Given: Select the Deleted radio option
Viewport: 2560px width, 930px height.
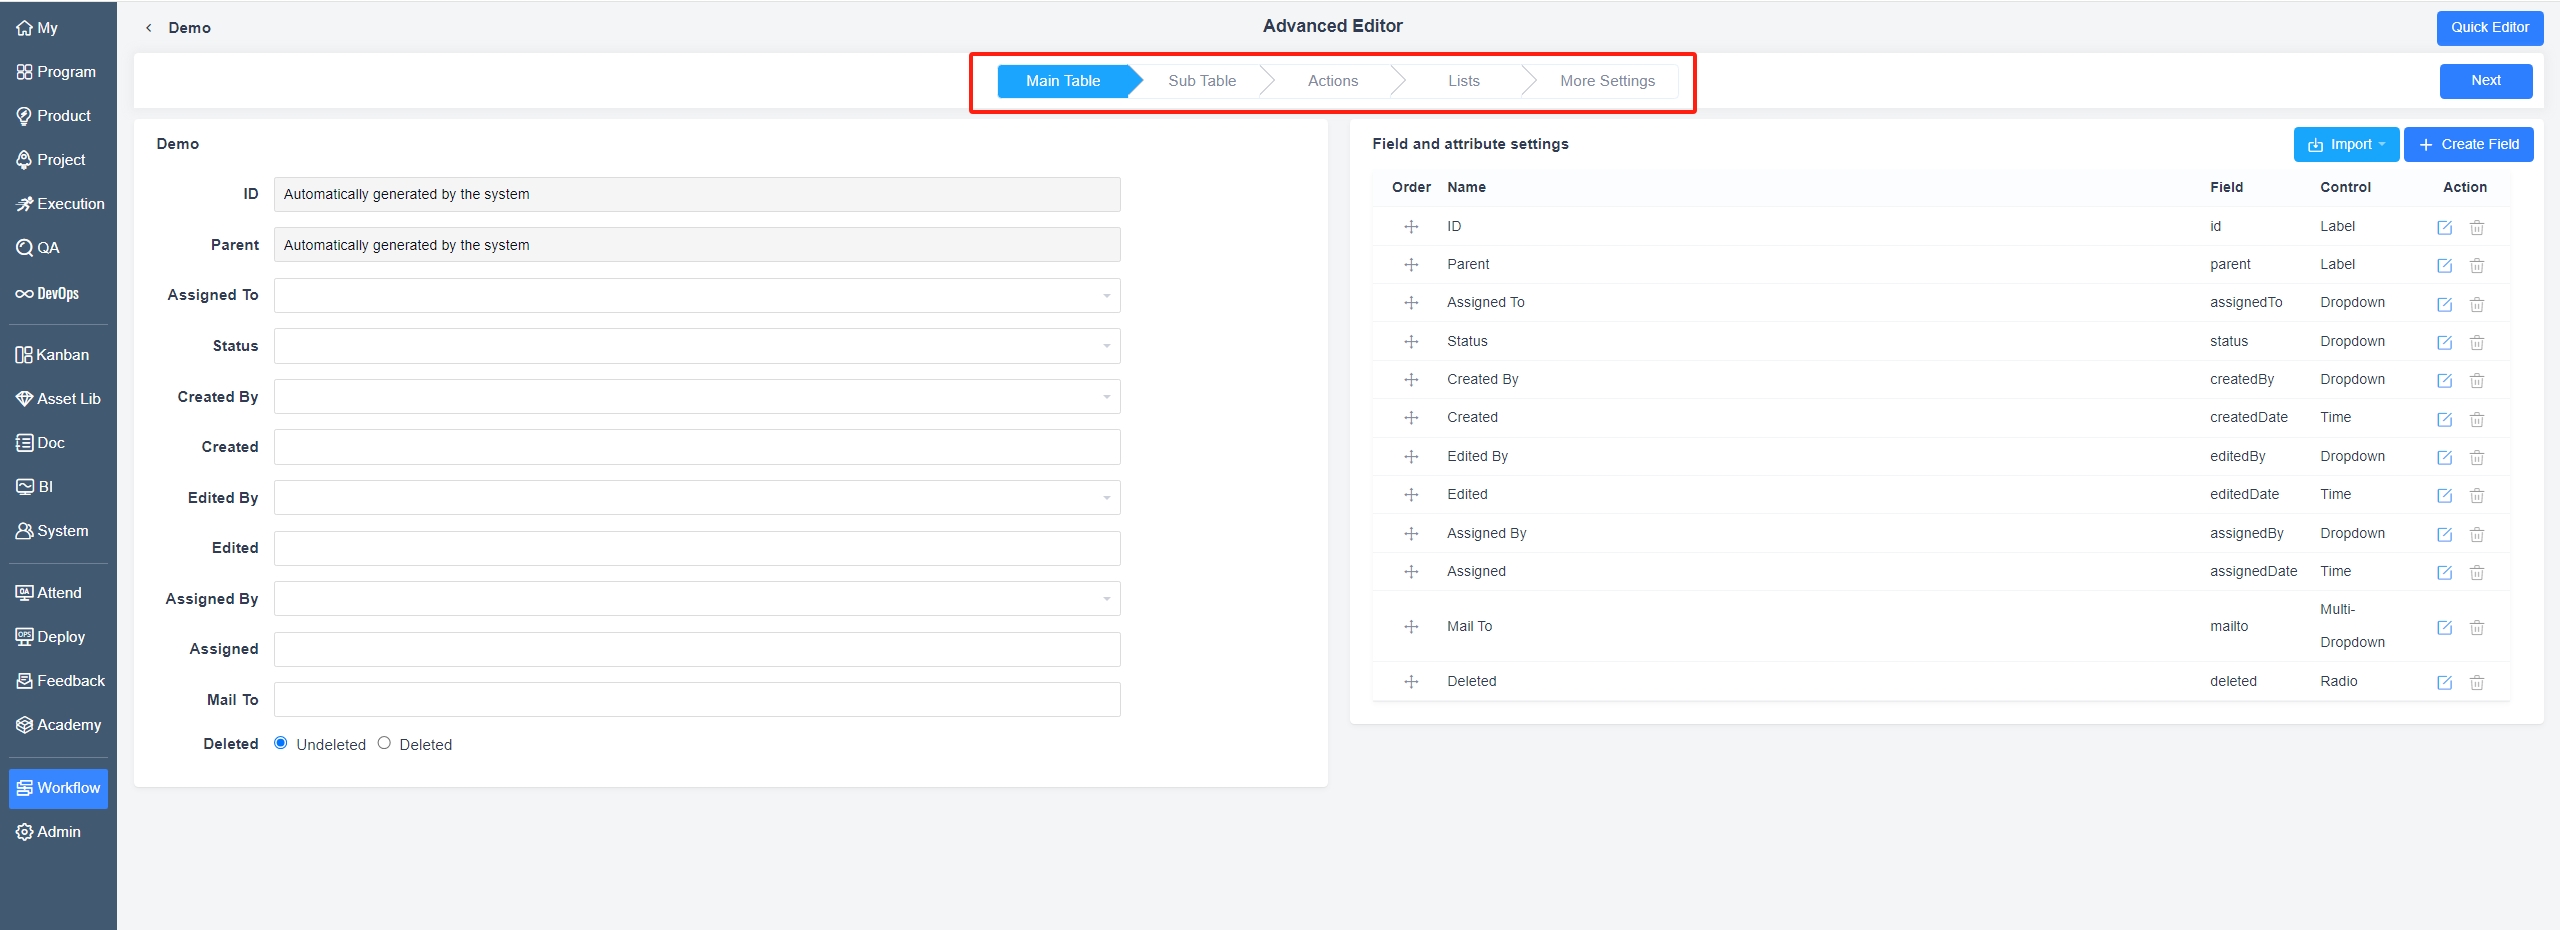Looking at the screenshot, I should tap(384, 743).
